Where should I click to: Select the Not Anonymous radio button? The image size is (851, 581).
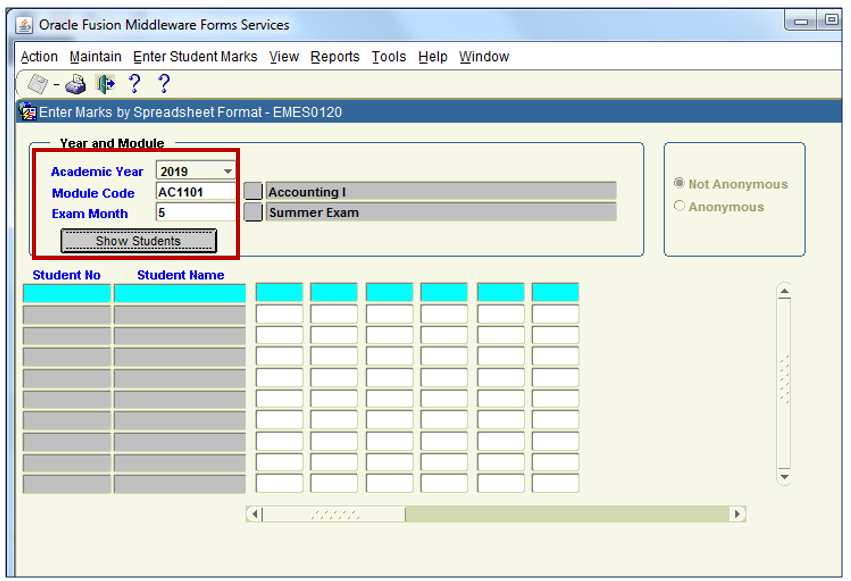click(680, 184)
